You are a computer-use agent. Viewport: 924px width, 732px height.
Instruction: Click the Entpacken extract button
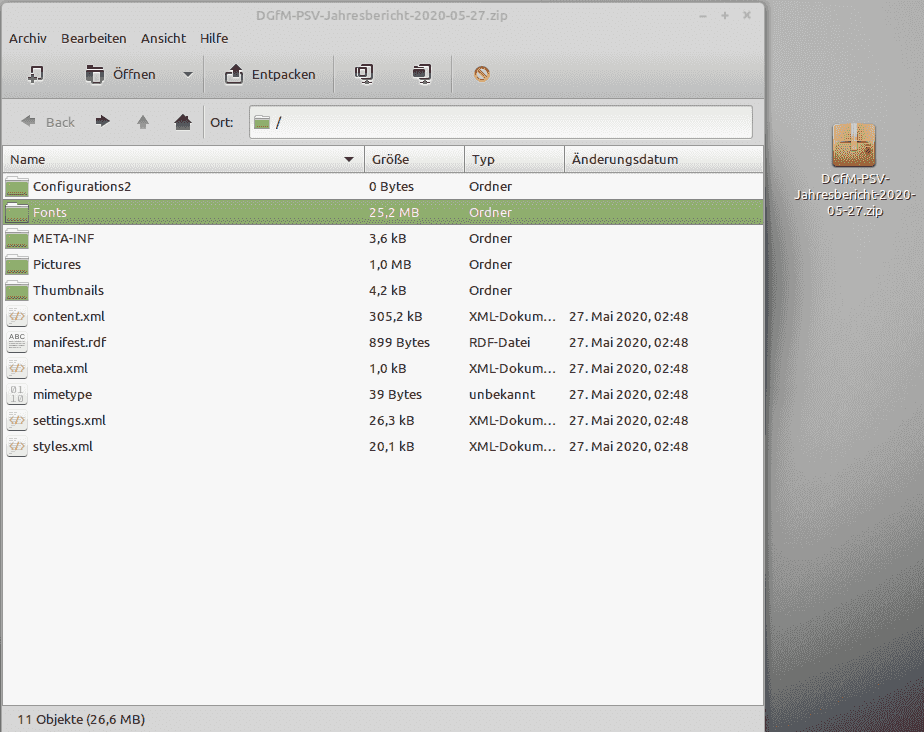coord(270,74)
